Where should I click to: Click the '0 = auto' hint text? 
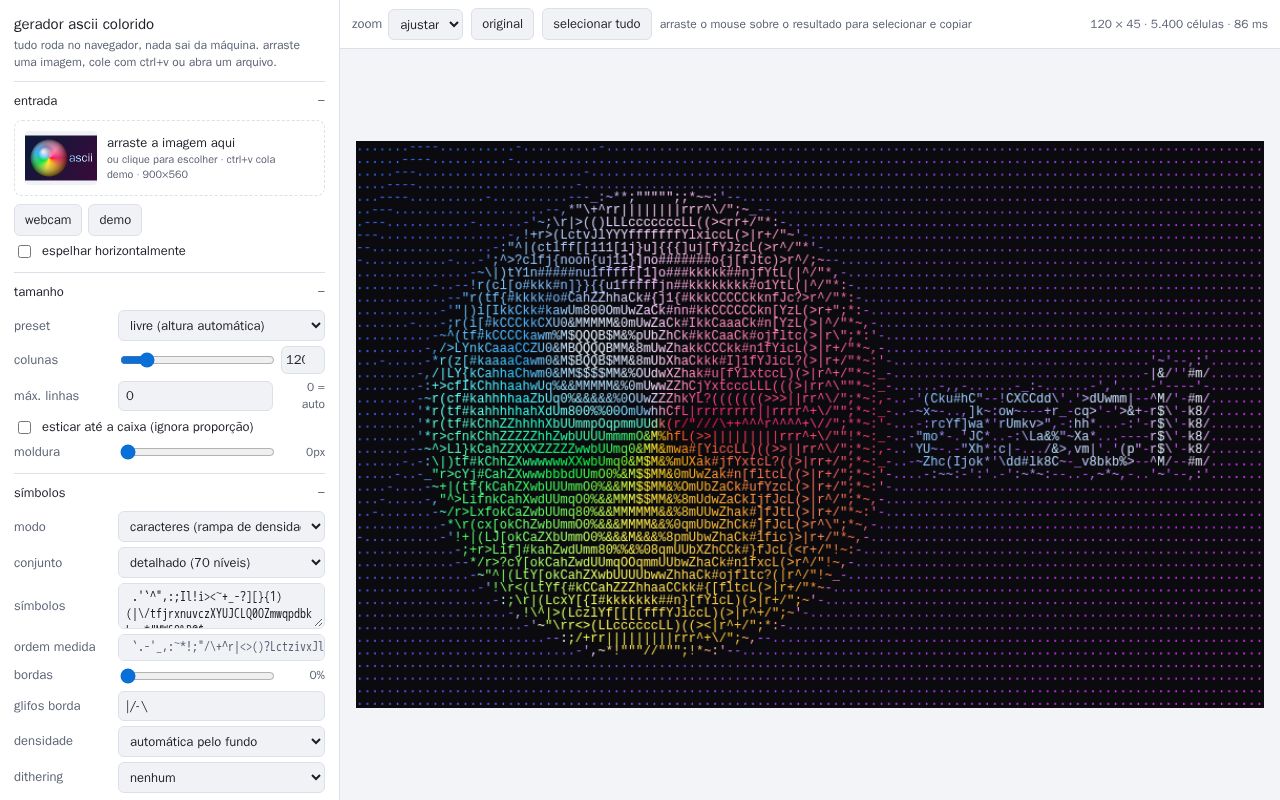(313, 396)
